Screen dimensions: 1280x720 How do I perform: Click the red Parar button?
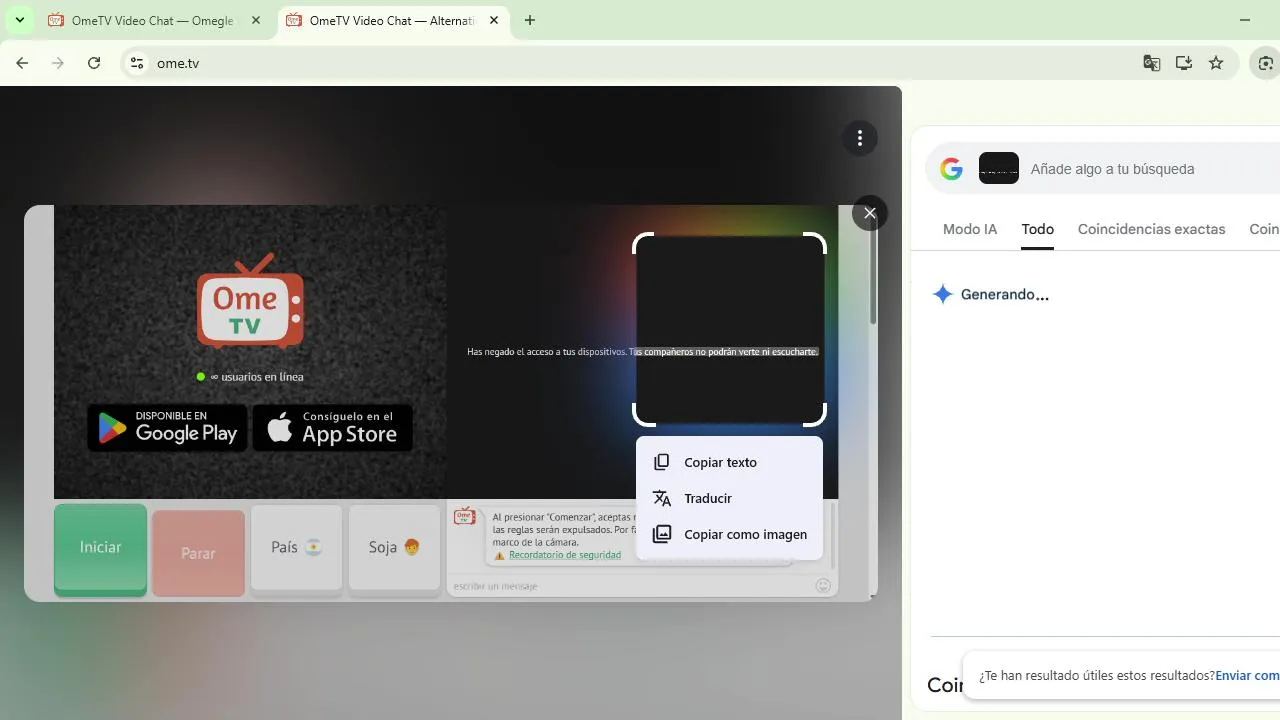[198, 553]
